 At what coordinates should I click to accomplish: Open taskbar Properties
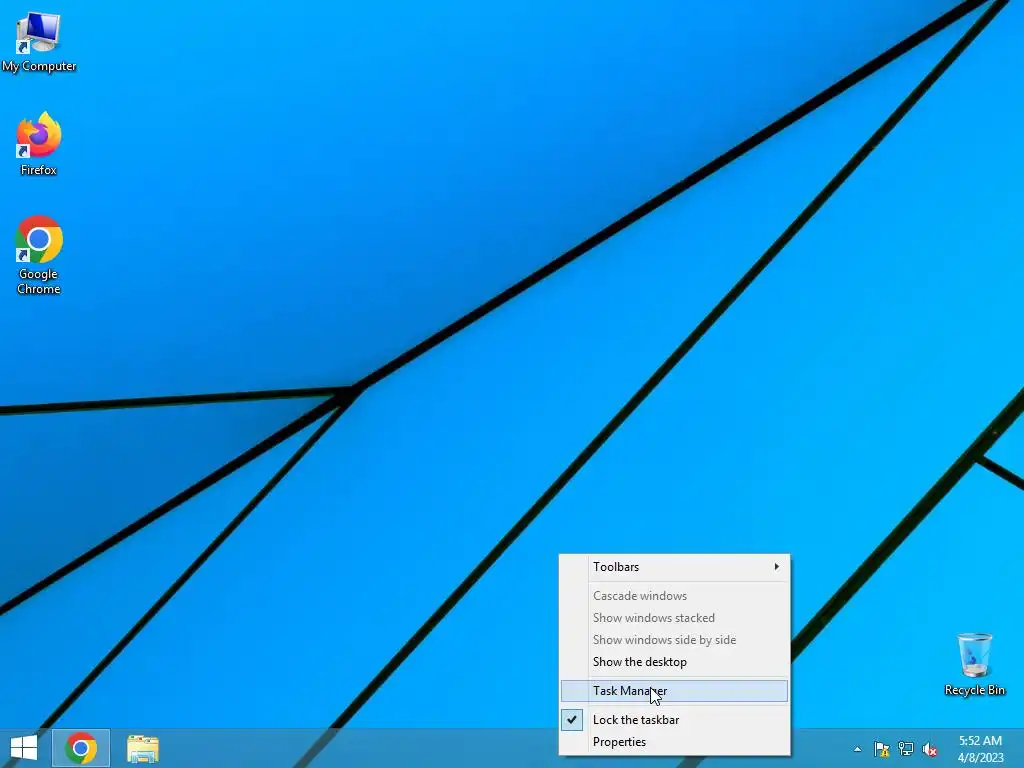tap(674, 742)
